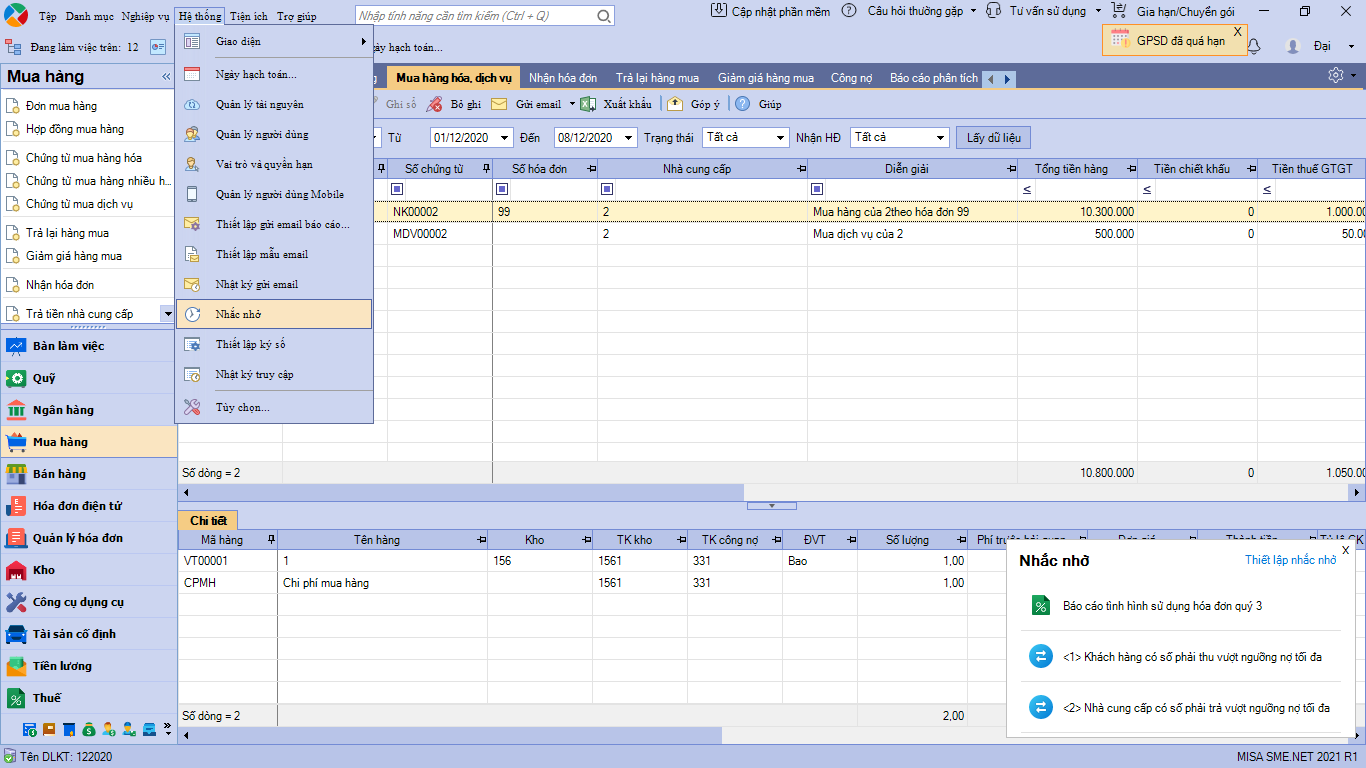Open Quản lý tài nguyên menu entry

pos(274,104)
